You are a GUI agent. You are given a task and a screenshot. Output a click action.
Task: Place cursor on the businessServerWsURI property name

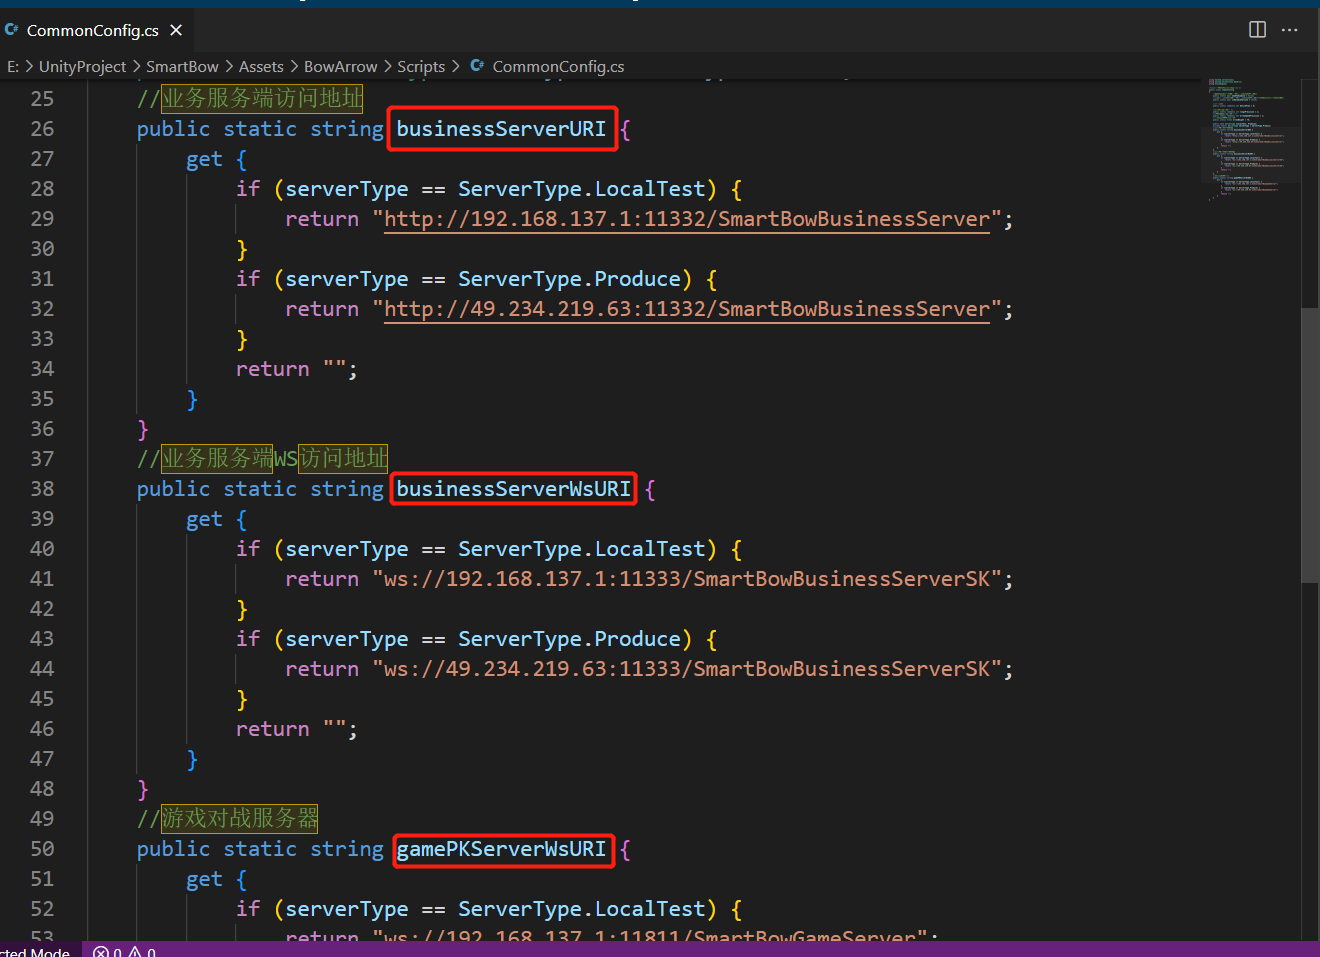pos(513,489)
